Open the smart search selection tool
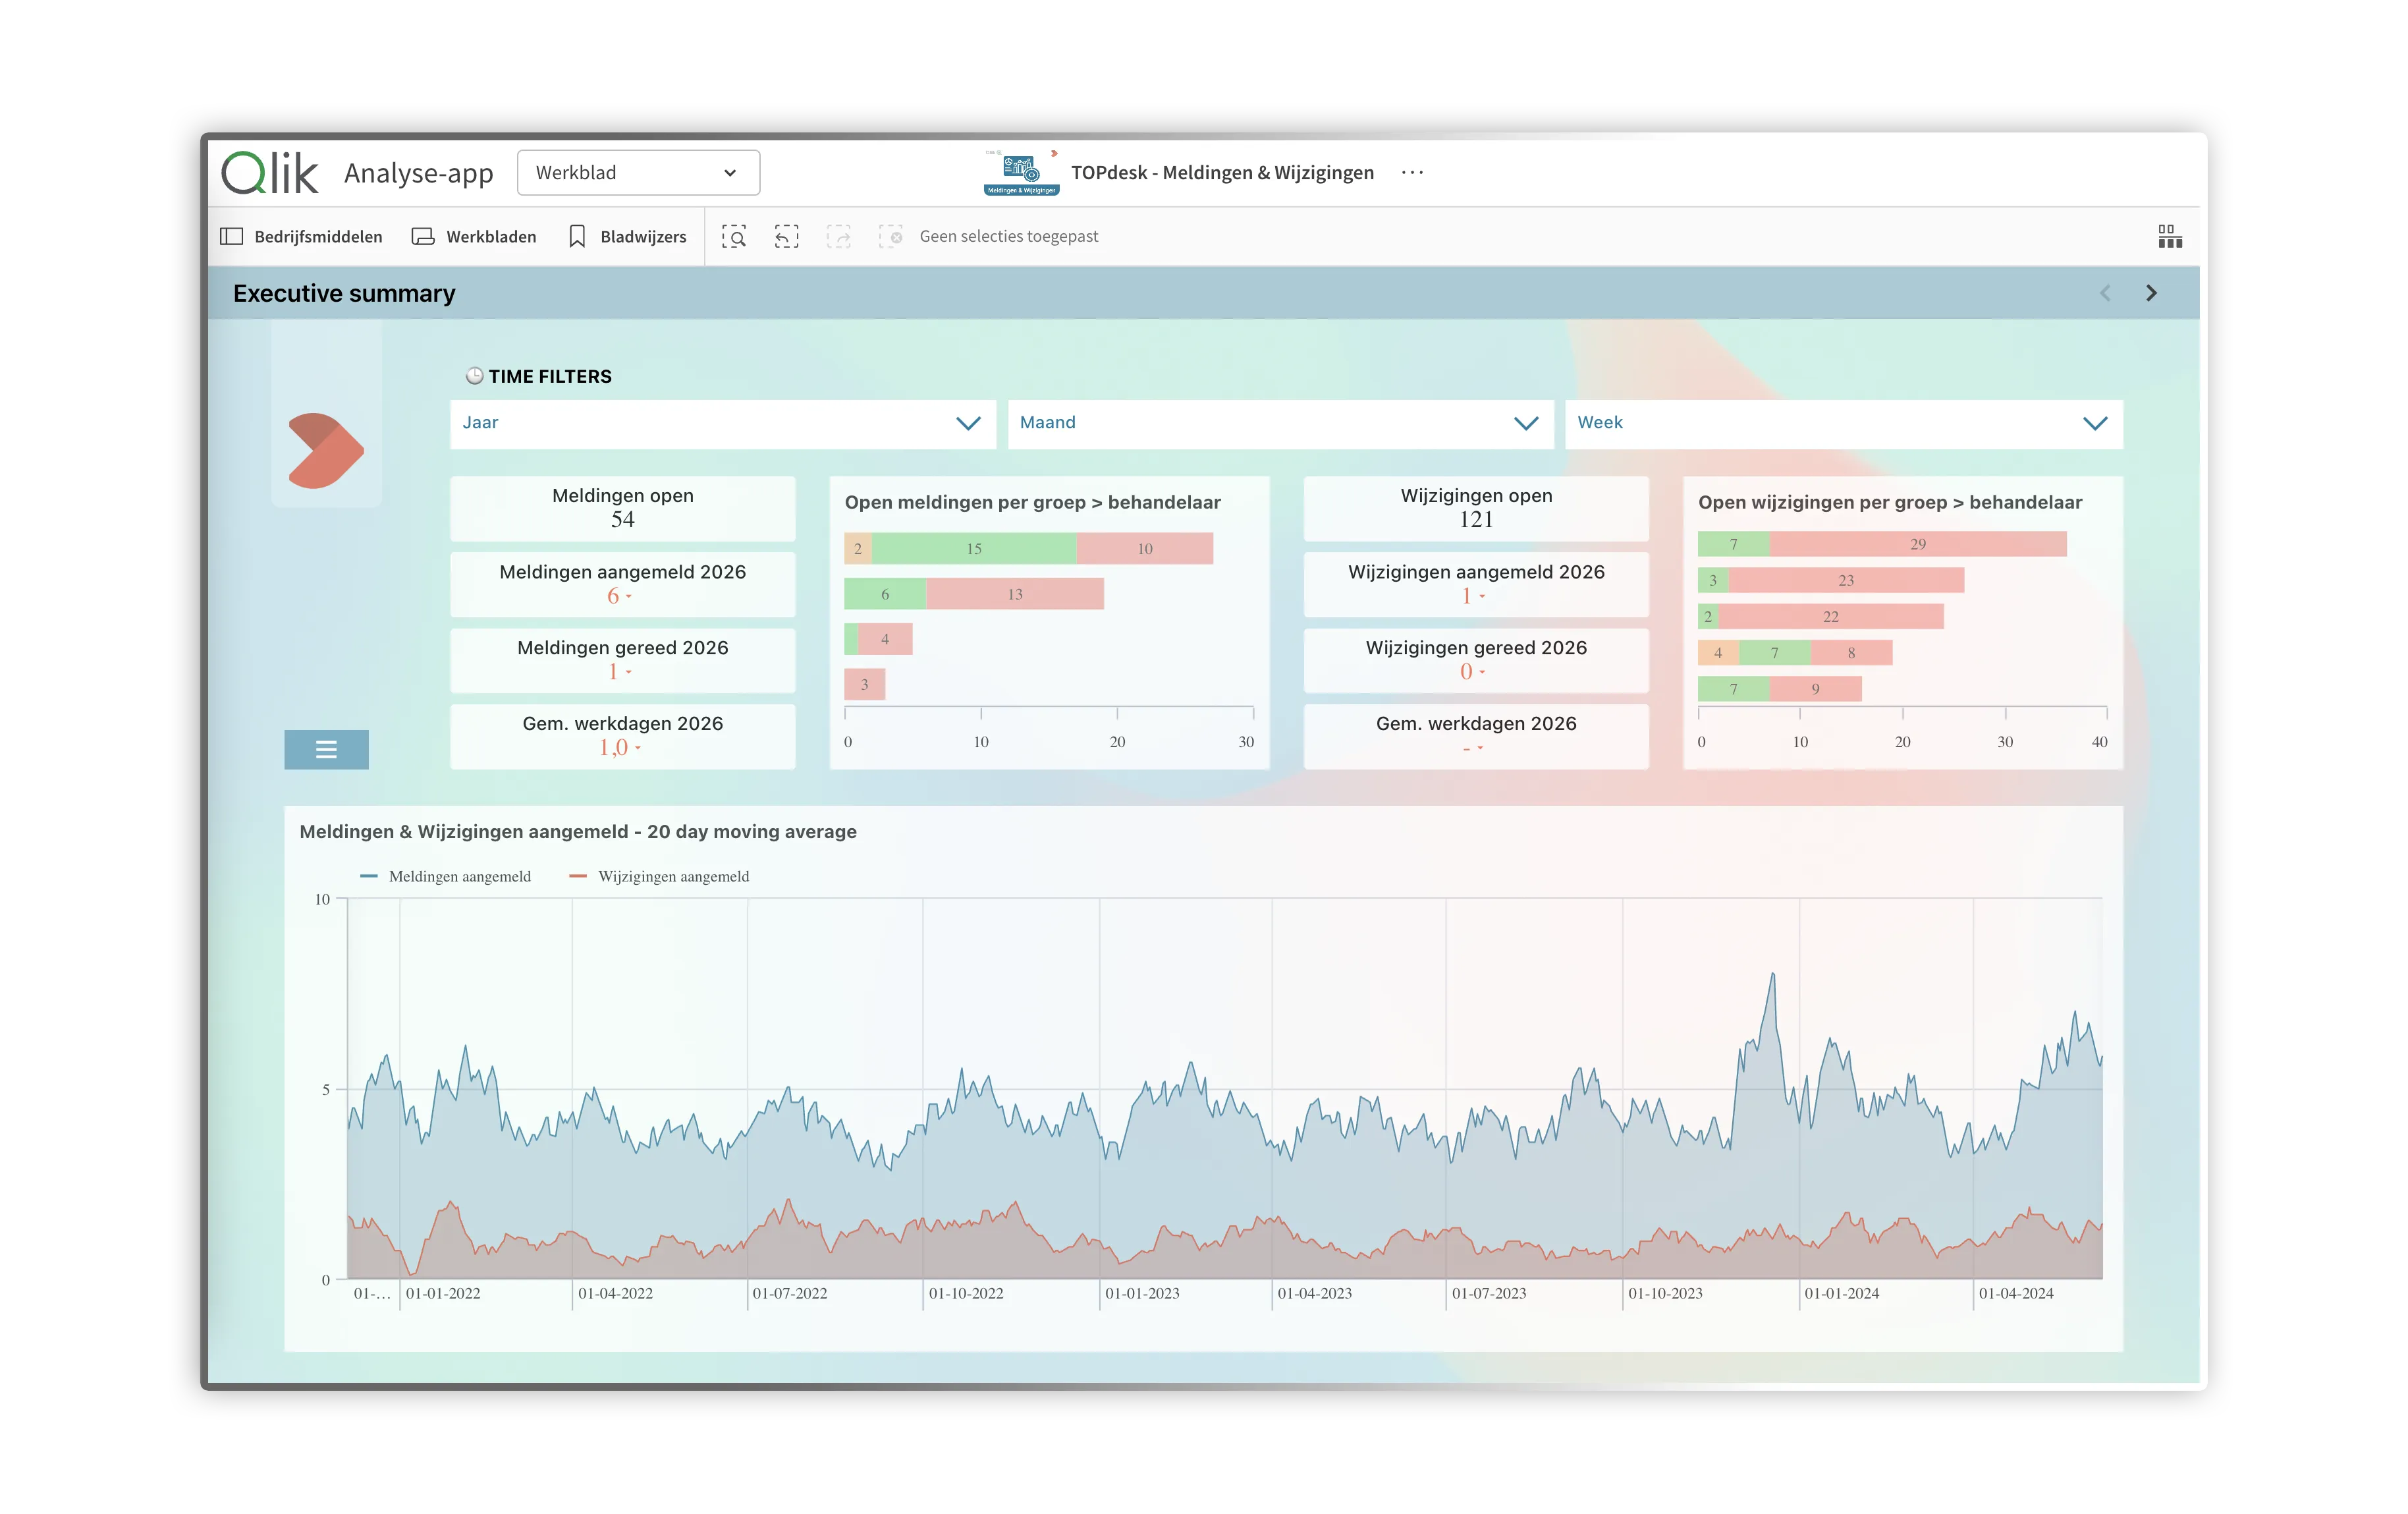 click(x=734, y=237)
